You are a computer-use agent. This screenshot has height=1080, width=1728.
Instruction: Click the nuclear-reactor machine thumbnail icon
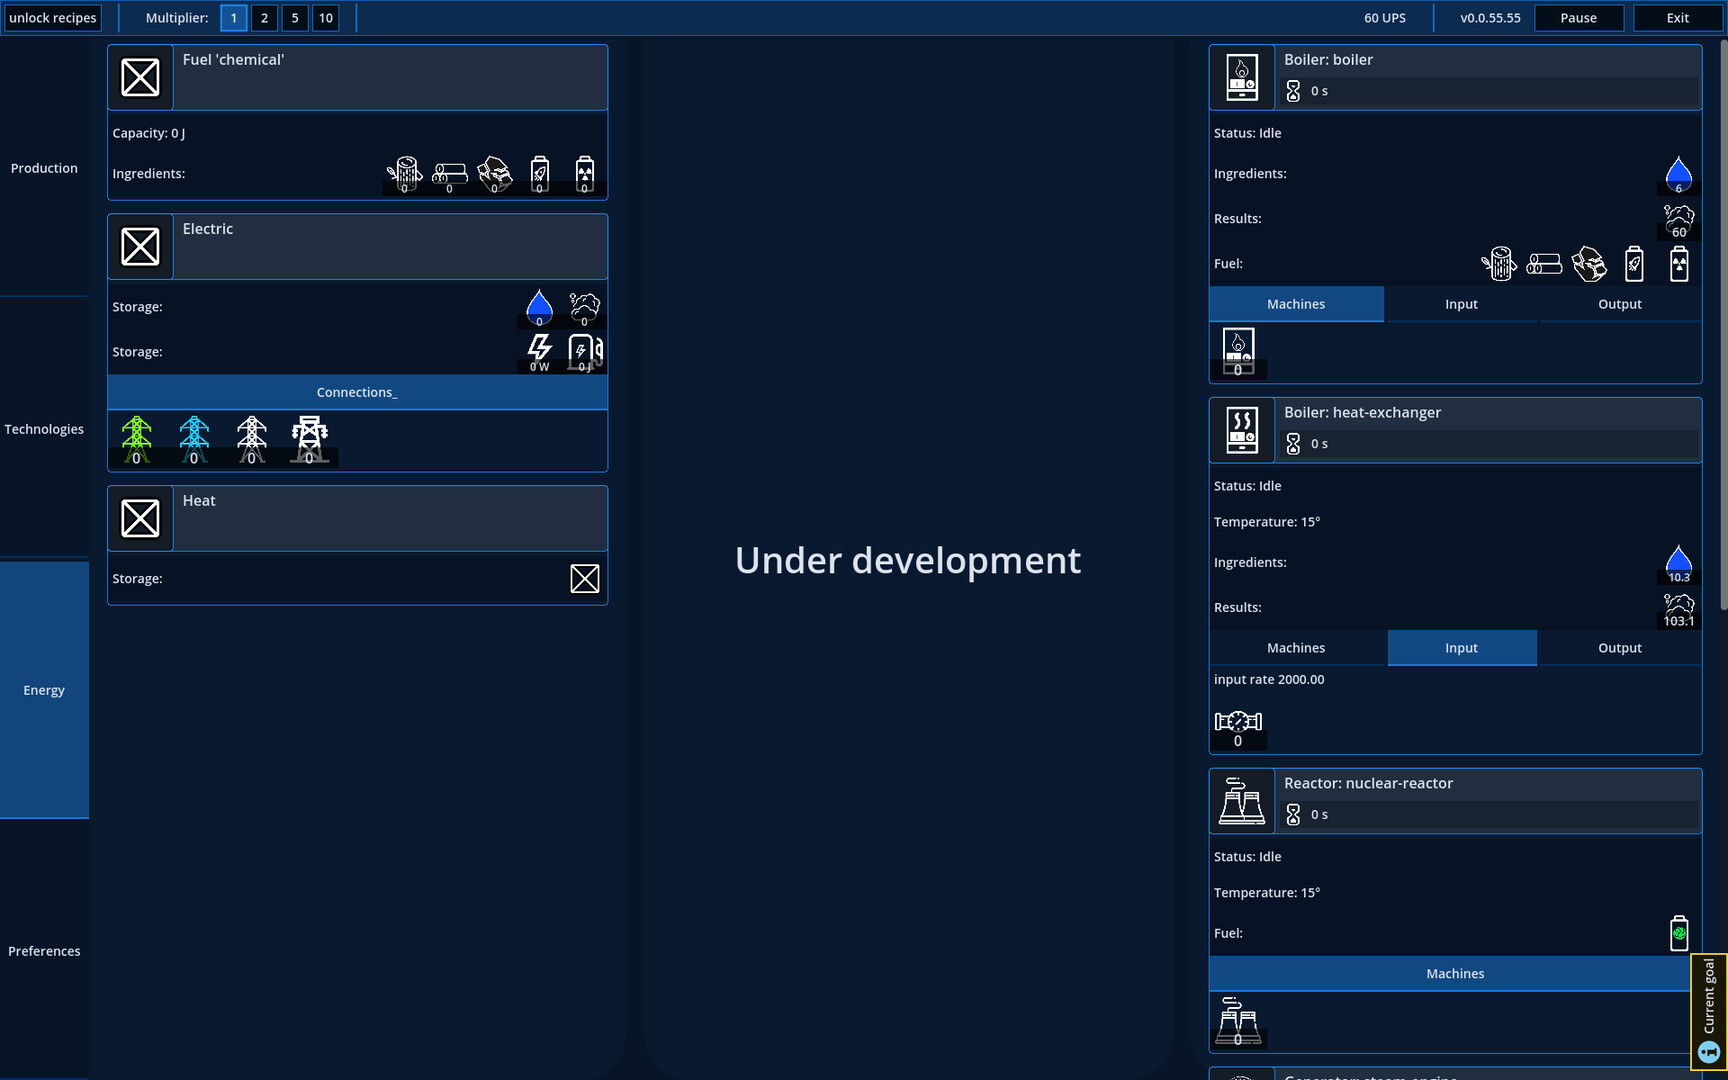coord(1238,1022)
